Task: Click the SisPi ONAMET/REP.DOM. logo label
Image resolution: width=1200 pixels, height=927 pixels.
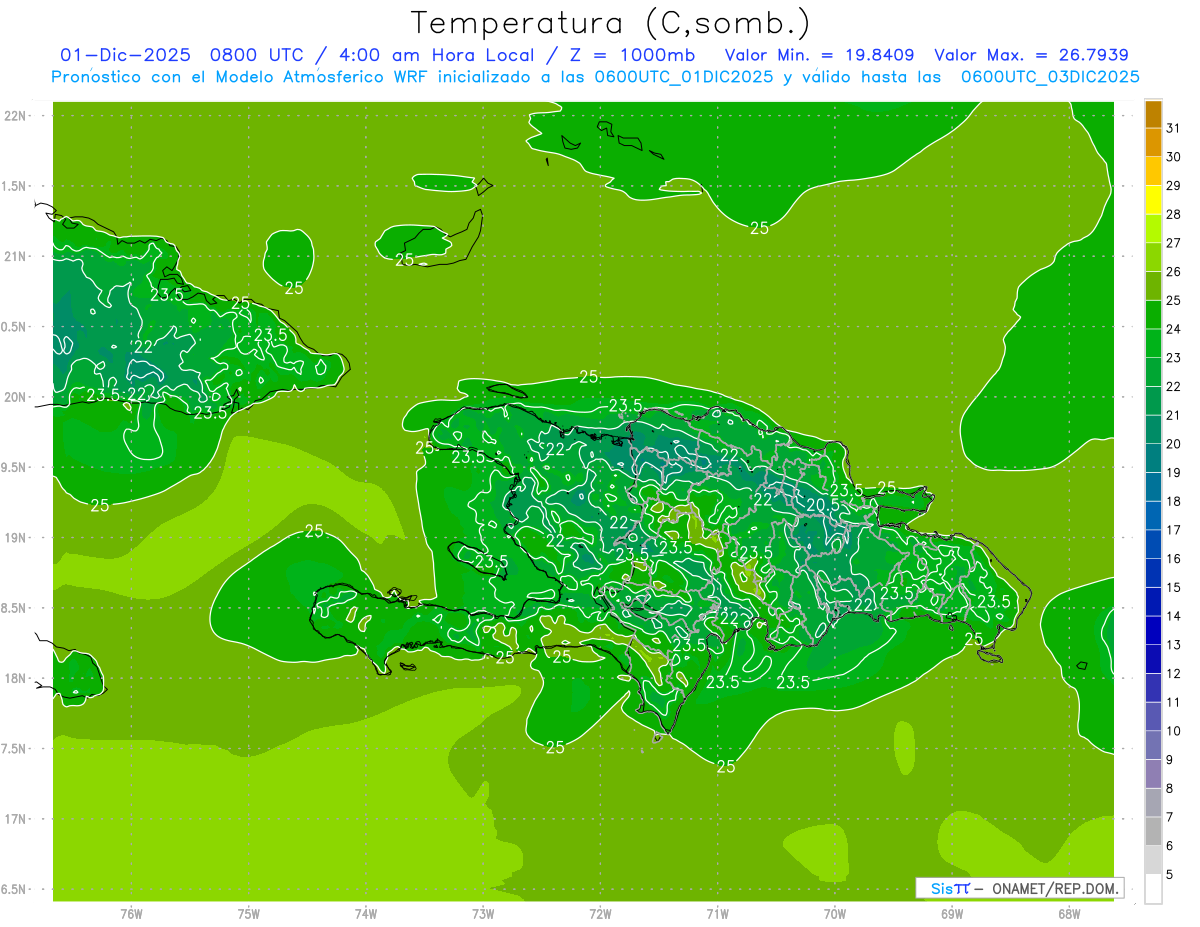Action: pos(1020,888)
